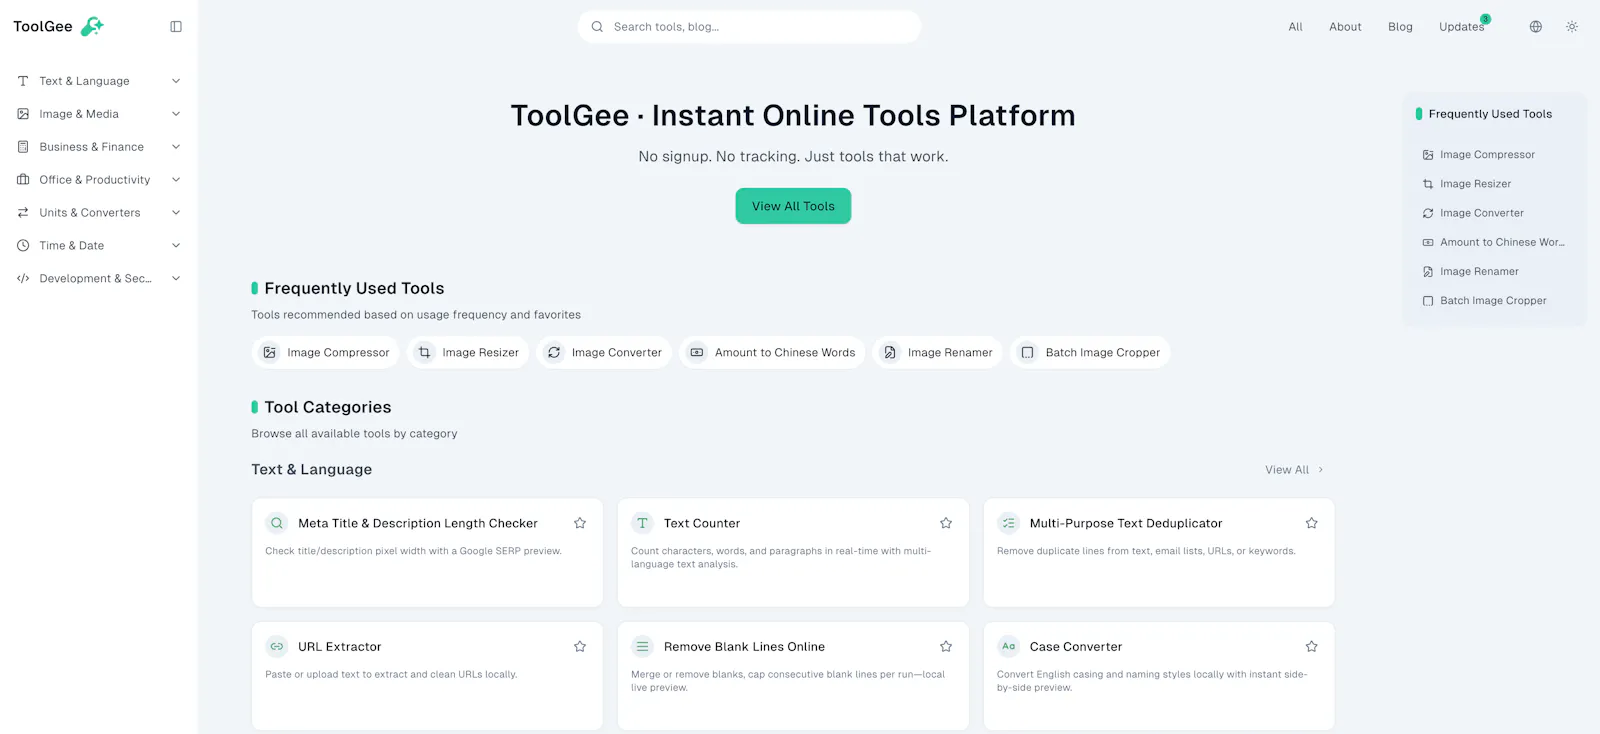Click the search magnifier icon
This screenshot has height=734, width=1600.
(x=597, y=27)
